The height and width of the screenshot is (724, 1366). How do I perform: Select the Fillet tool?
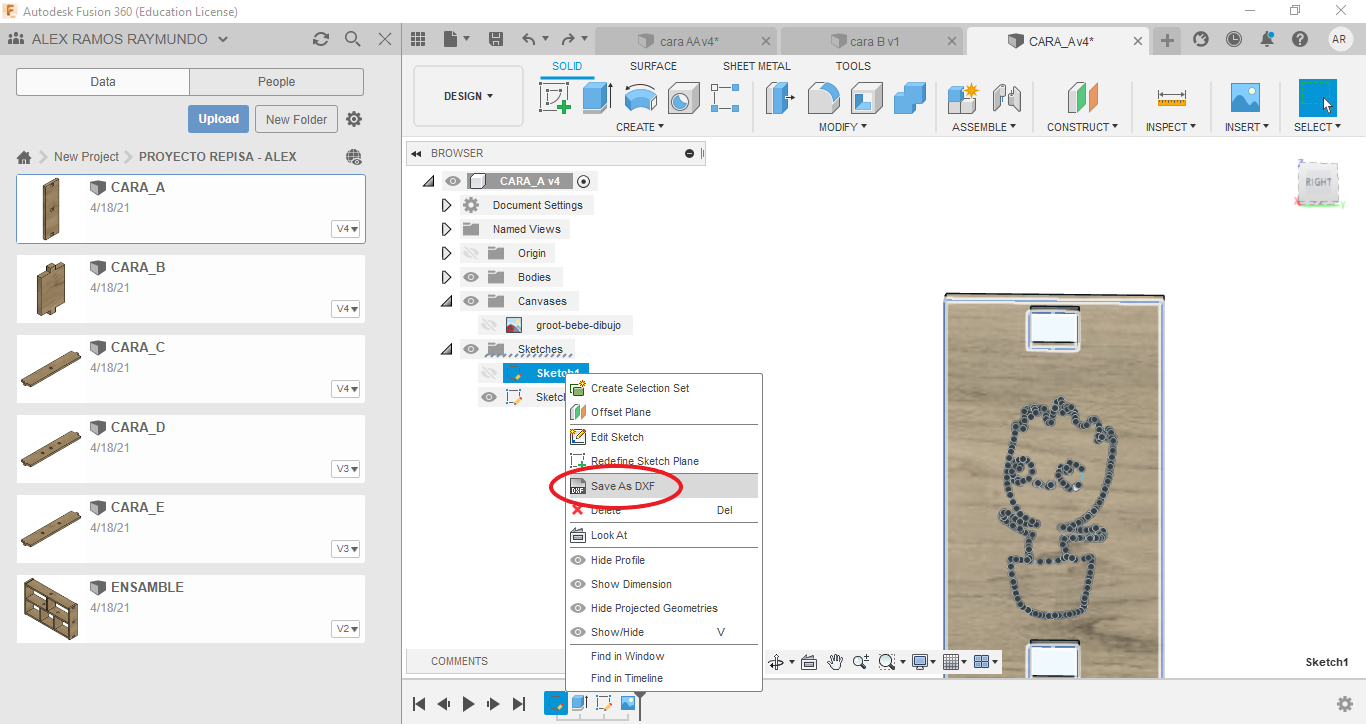coord(823,98)
